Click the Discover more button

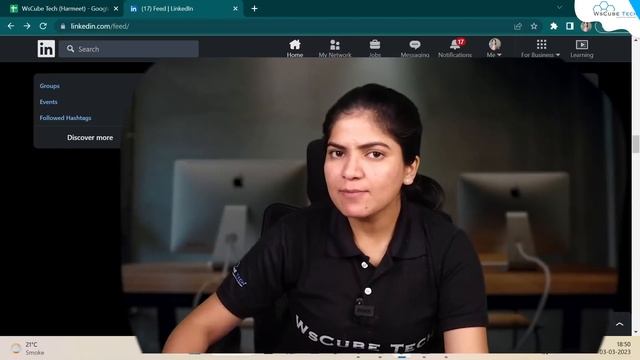pos(90,138)
